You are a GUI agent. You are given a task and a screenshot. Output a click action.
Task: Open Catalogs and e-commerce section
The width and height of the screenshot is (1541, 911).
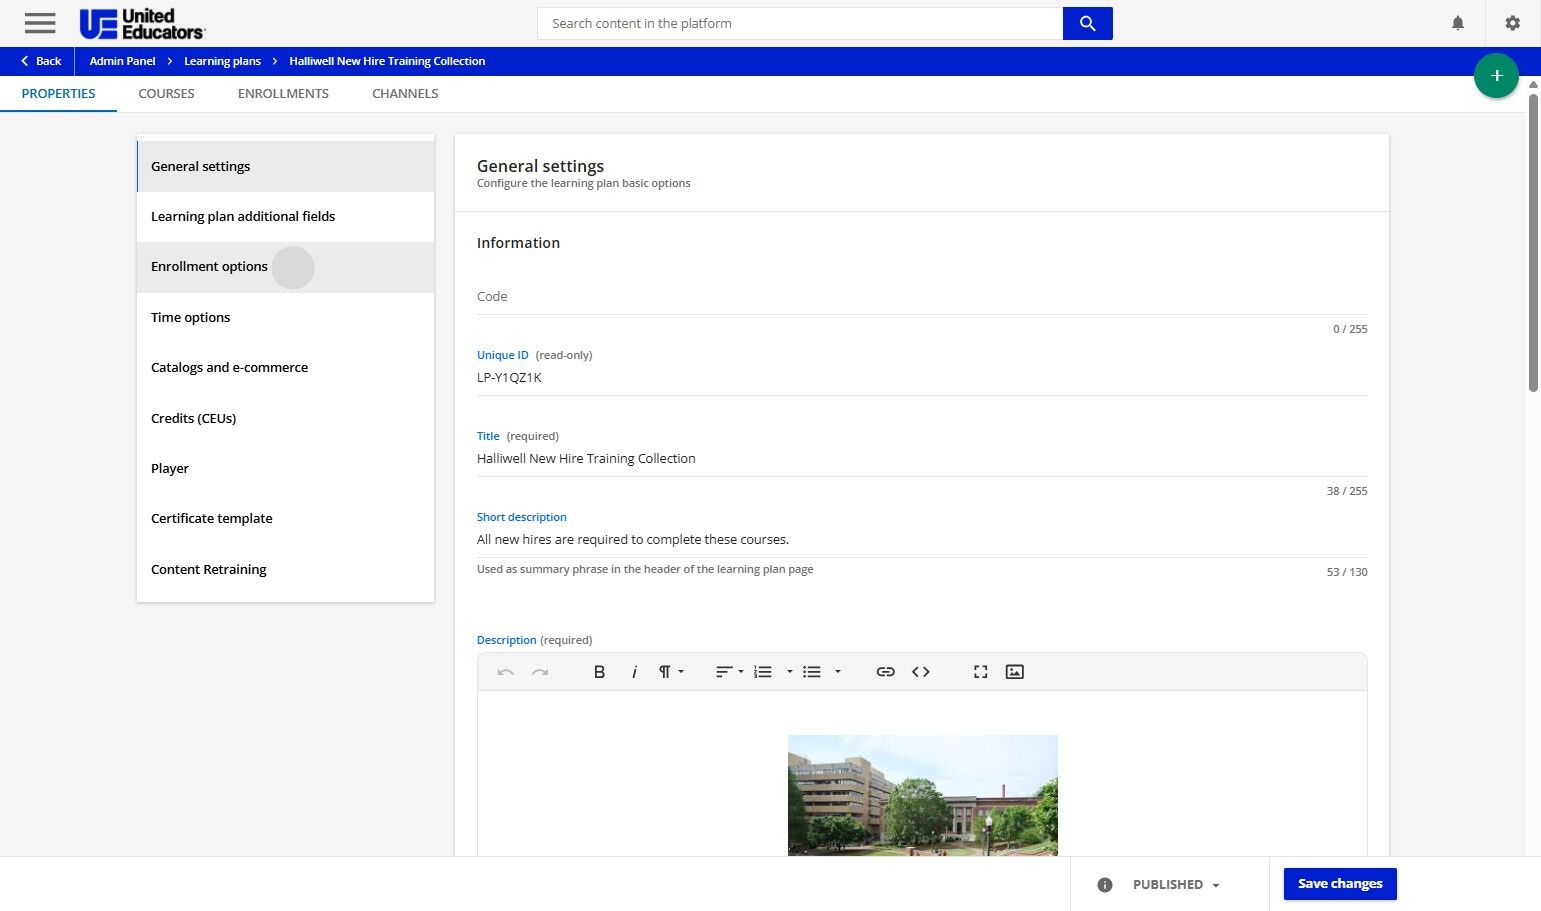point(285,368)
